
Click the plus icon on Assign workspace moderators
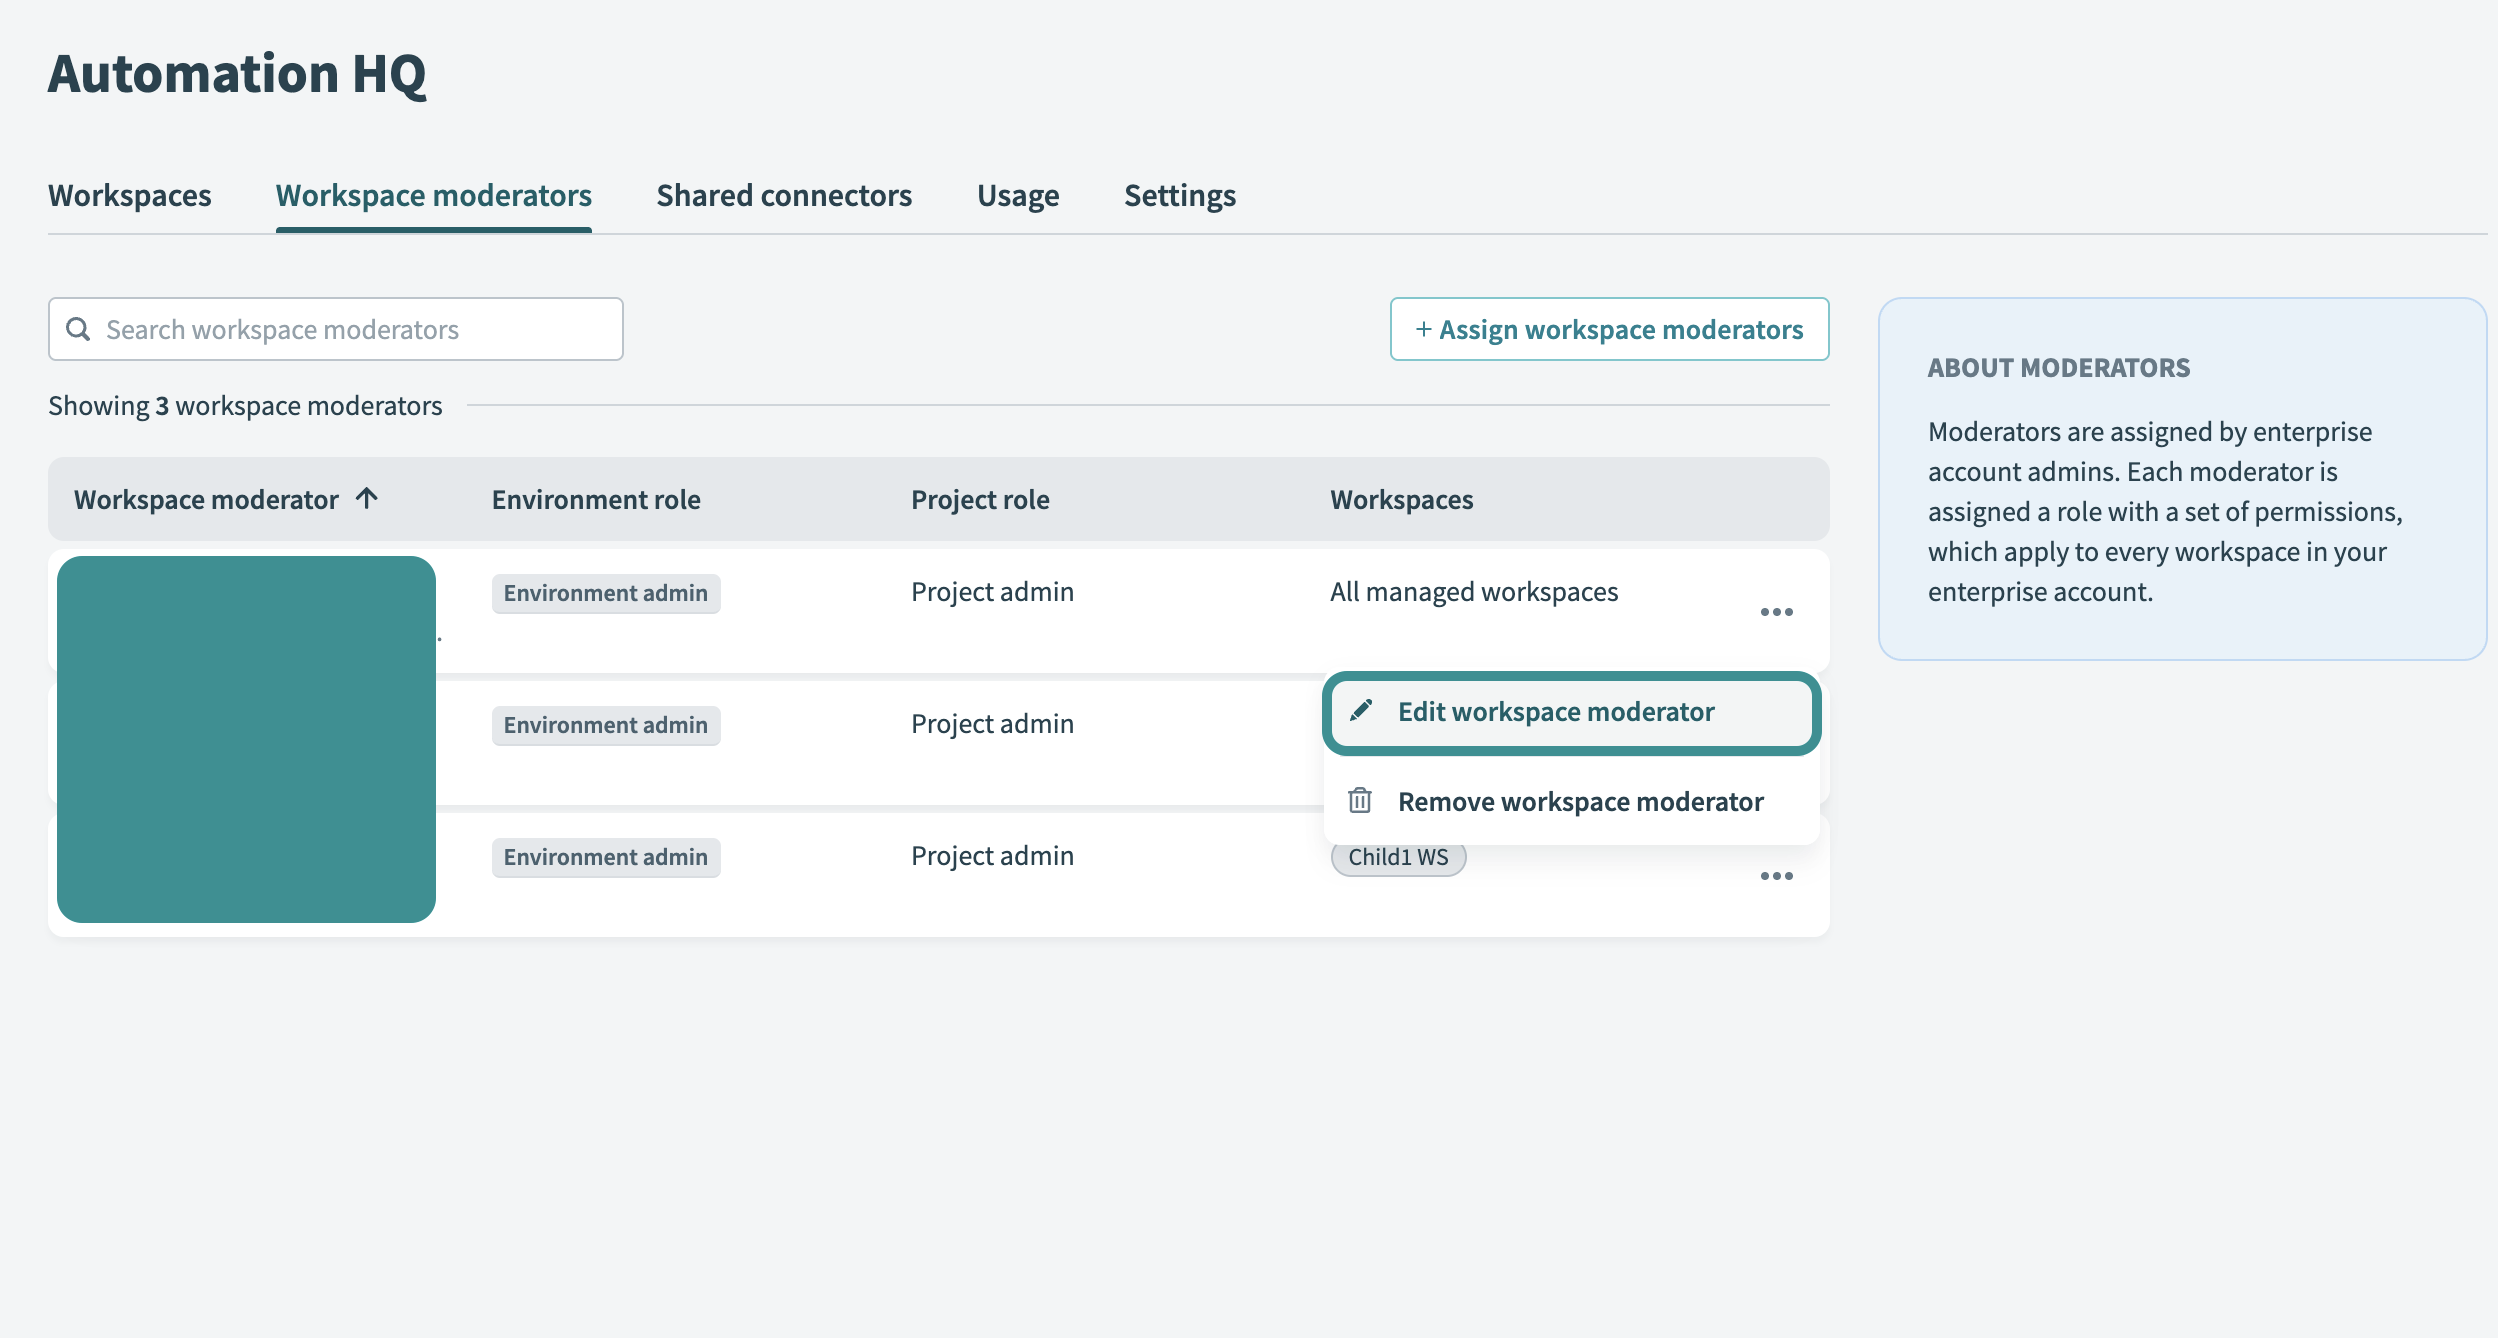tap(1423, 329)
